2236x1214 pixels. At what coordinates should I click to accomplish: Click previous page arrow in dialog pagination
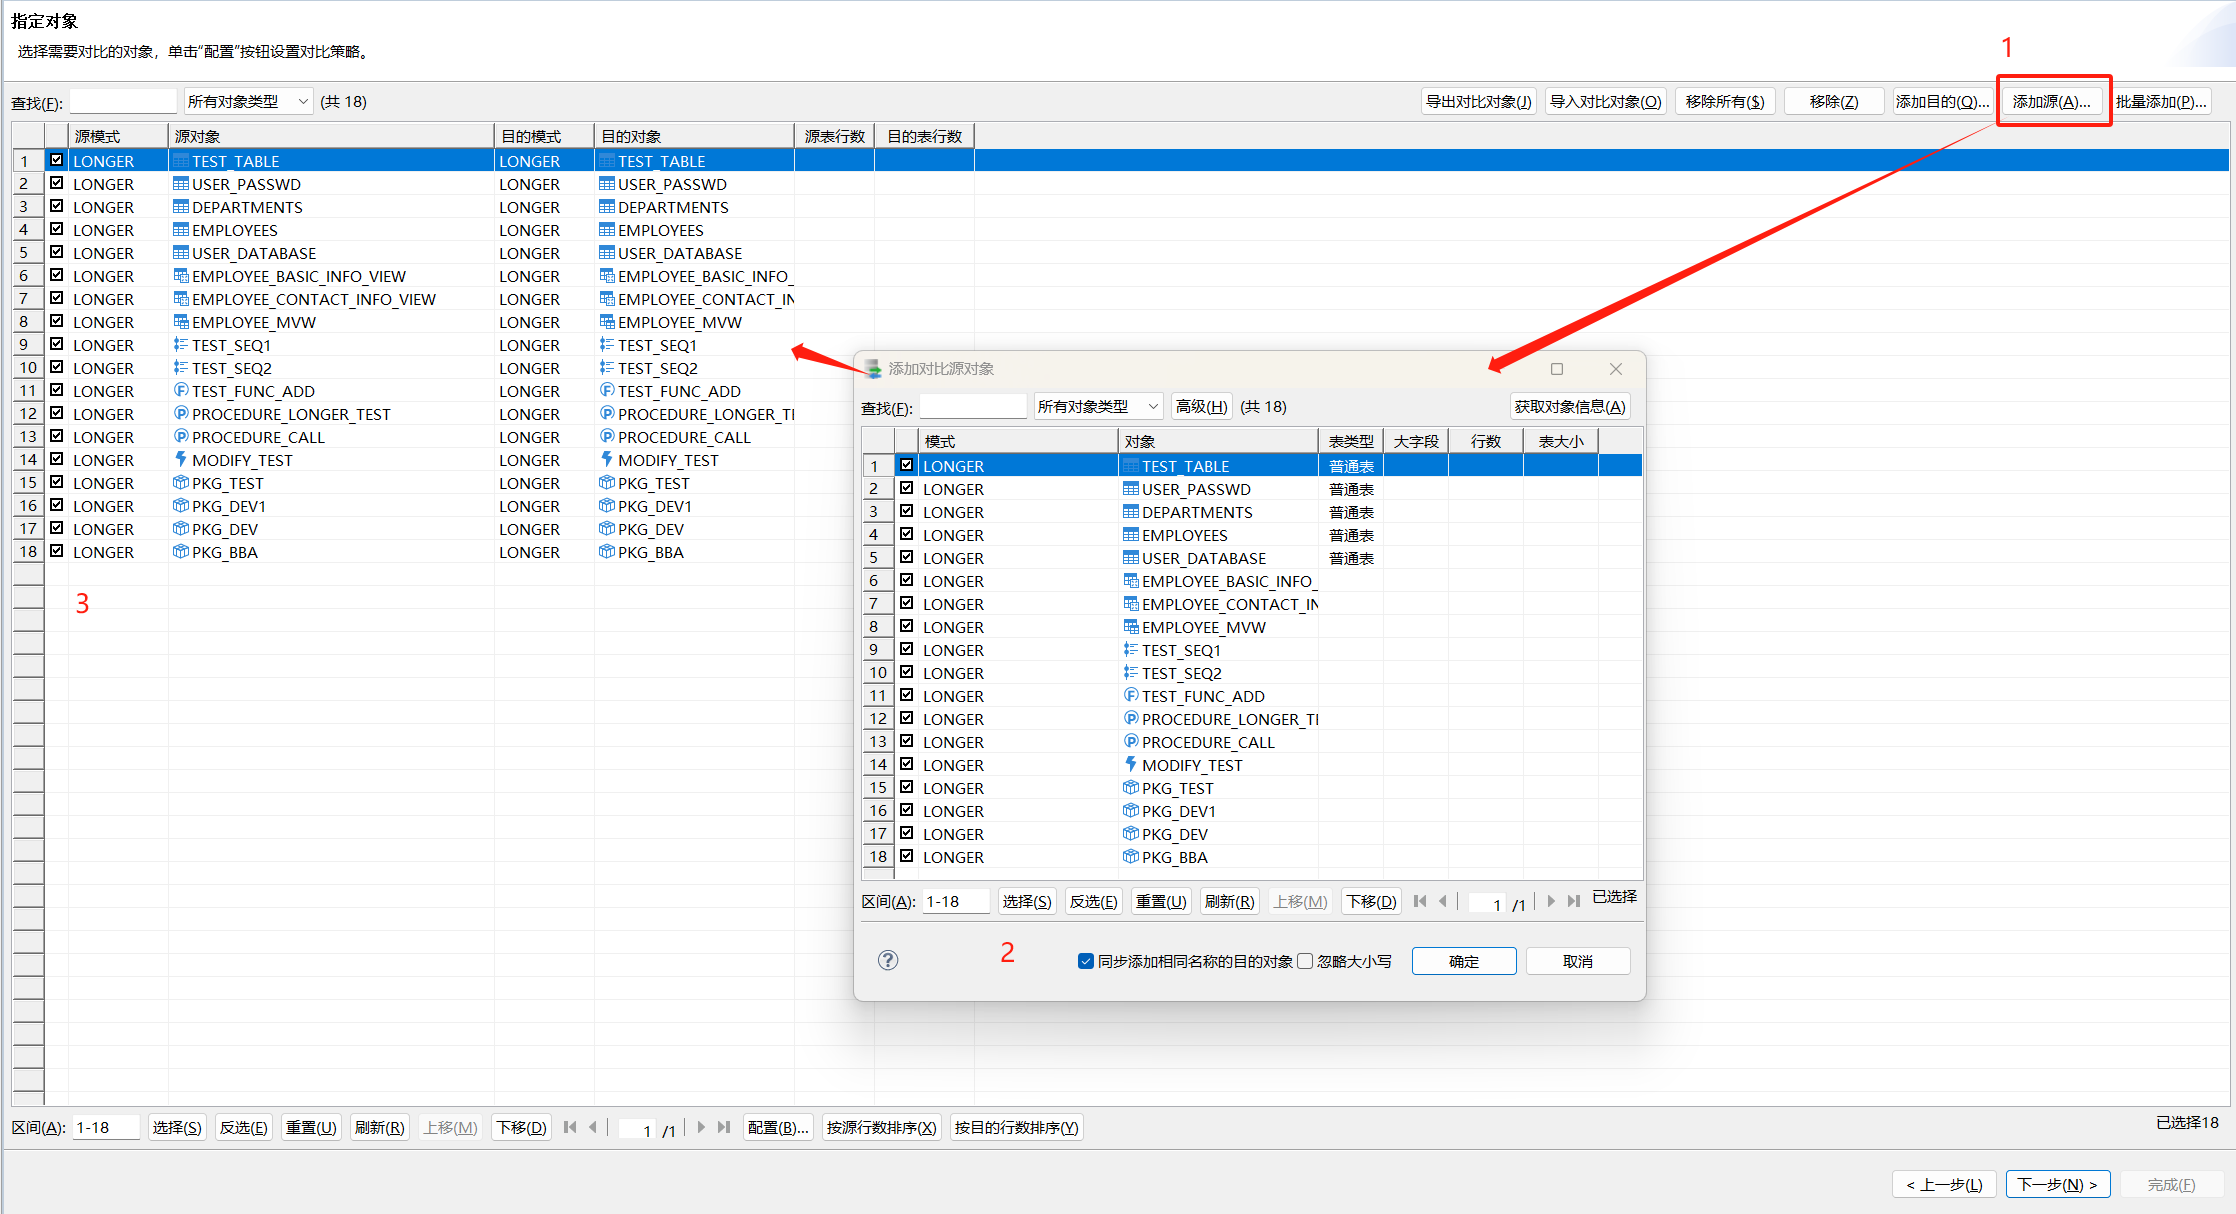pos(1443,901)
